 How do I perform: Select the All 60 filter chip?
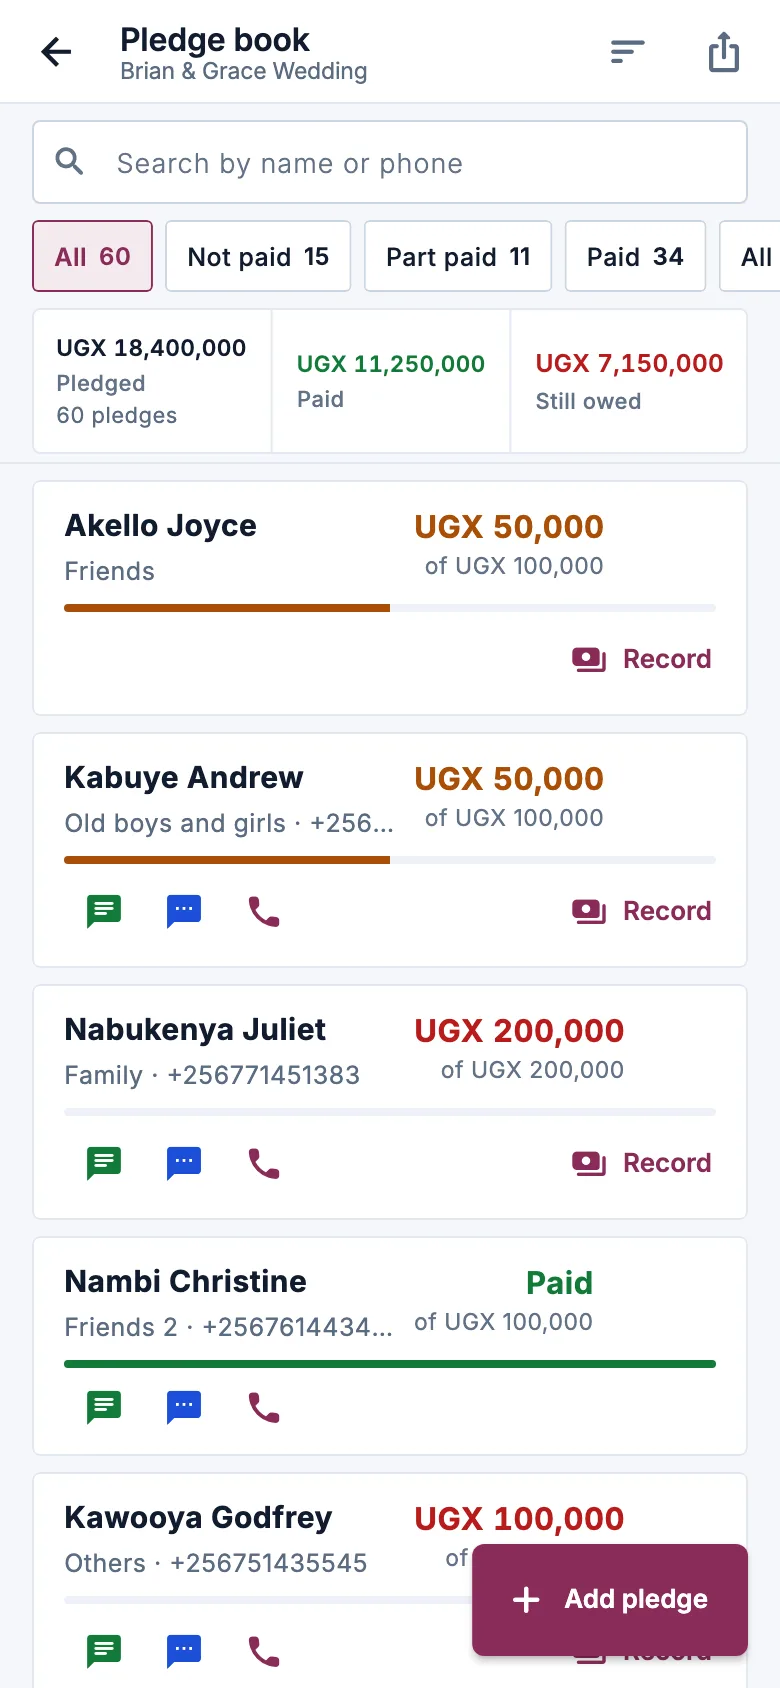click(x=93, y=256)
